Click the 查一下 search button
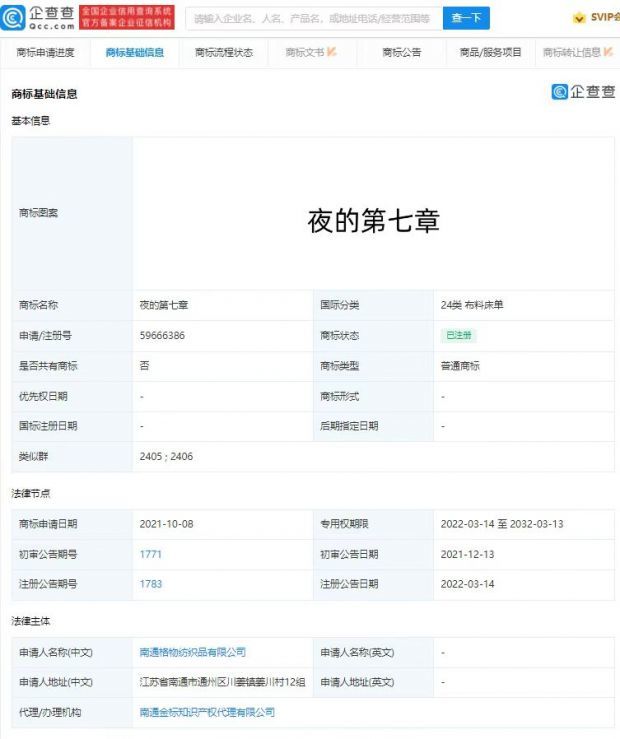Image resolution: width=620 pixels, height=739 pixels. [x=466, y=18]
